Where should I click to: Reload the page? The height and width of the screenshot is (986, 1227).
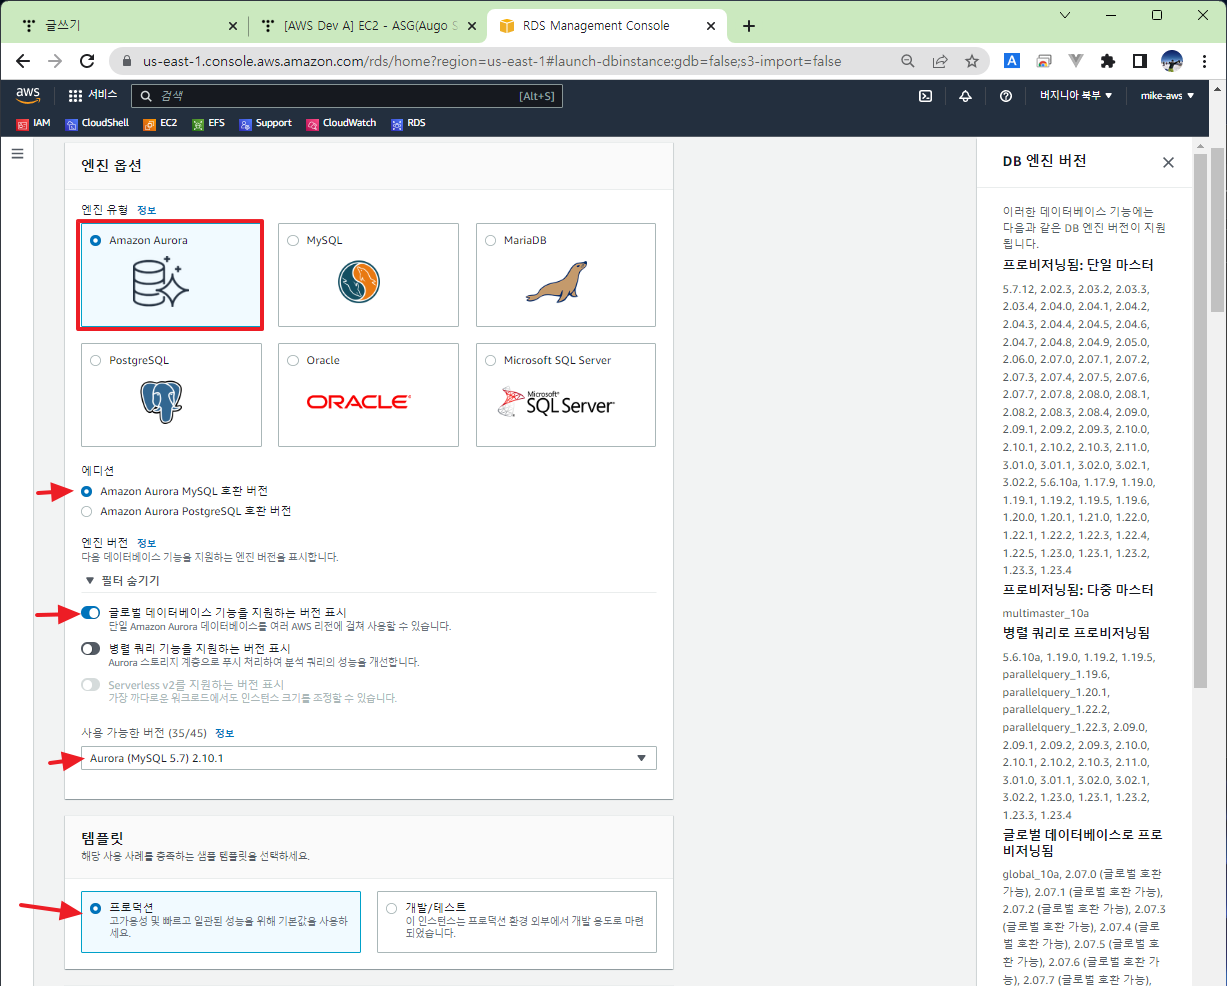click(x=87, y=61)
